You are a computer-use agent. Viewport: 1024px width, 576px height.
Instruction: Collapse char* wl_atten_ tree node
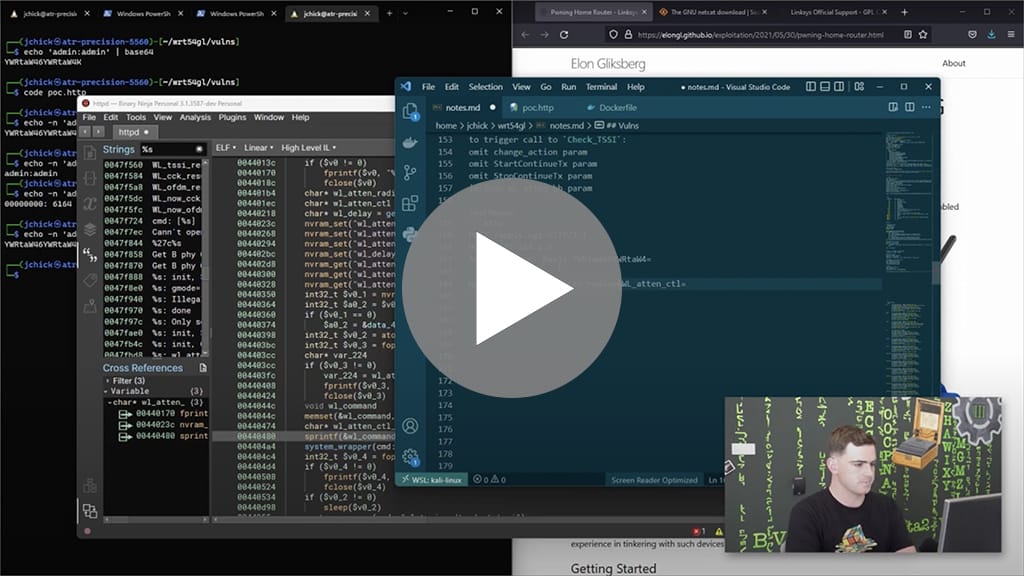click(110, 402)
